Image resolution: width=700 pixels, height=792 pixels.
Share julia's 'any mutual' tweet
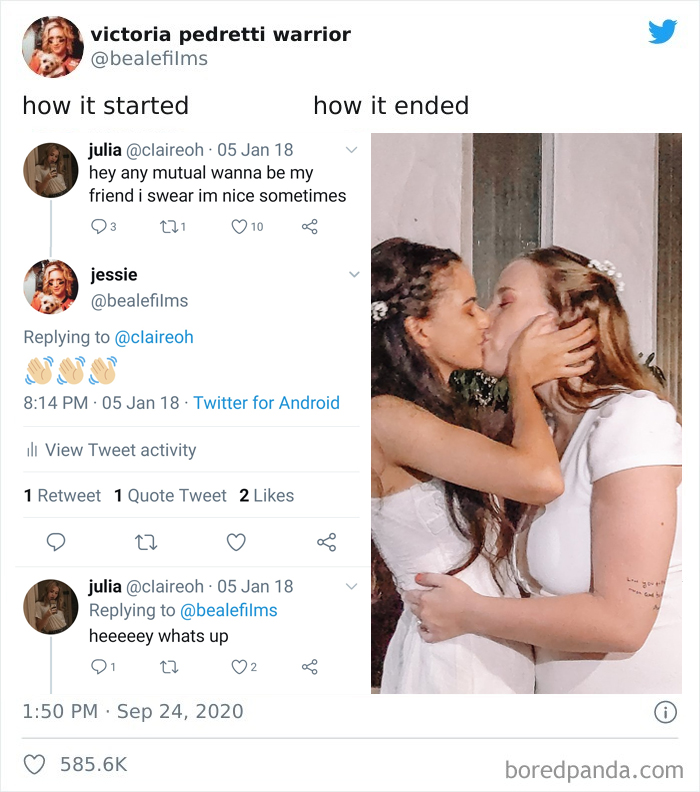pos(310,227)
